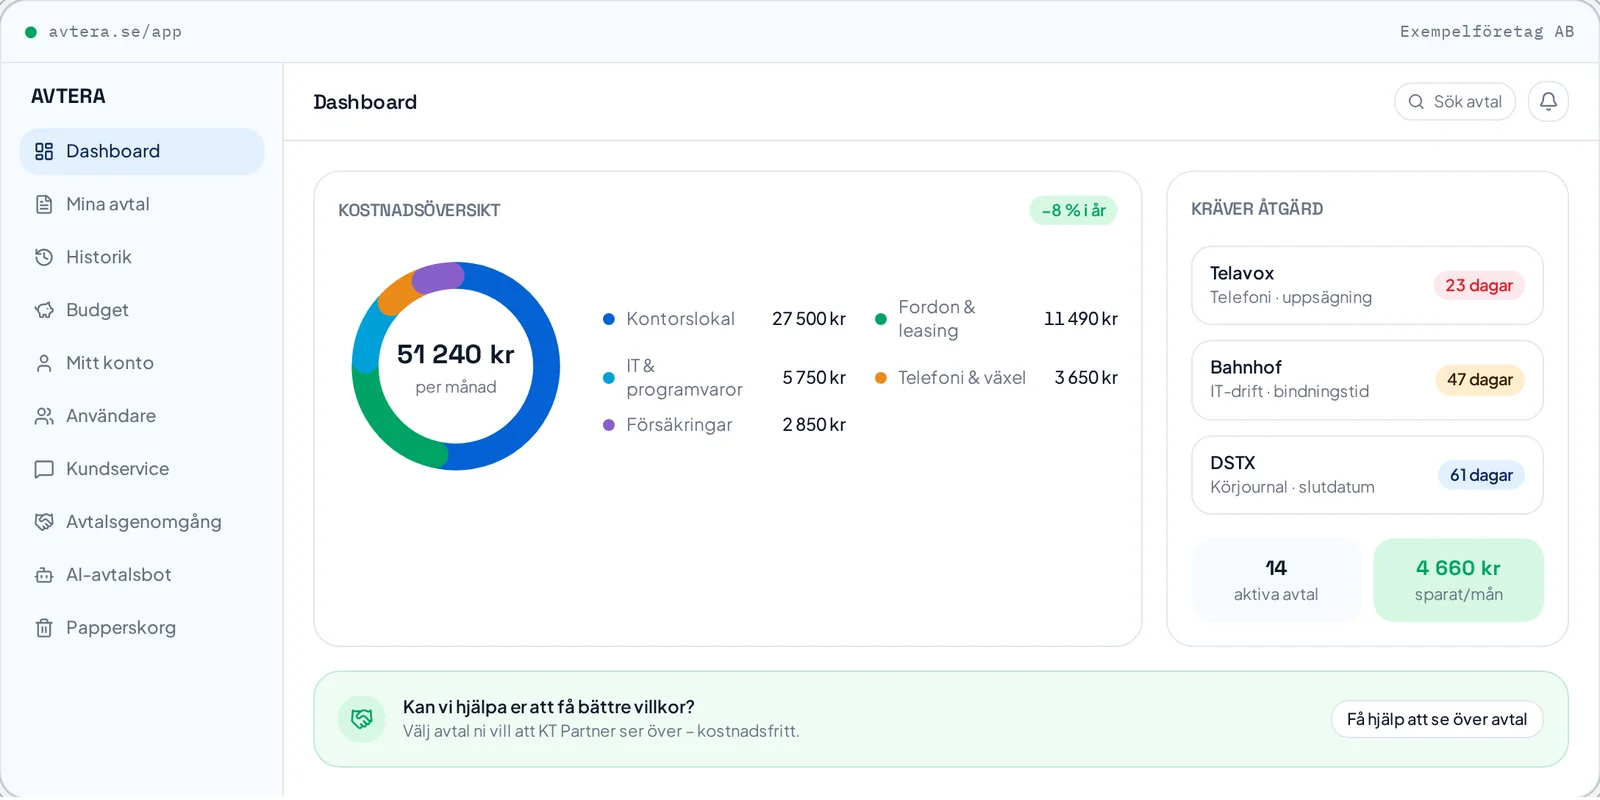Image resolution: width=1600 pixels, height=800 pixels.
Task: Click the AVTERA logo text
Action: [x=68, y=96]
